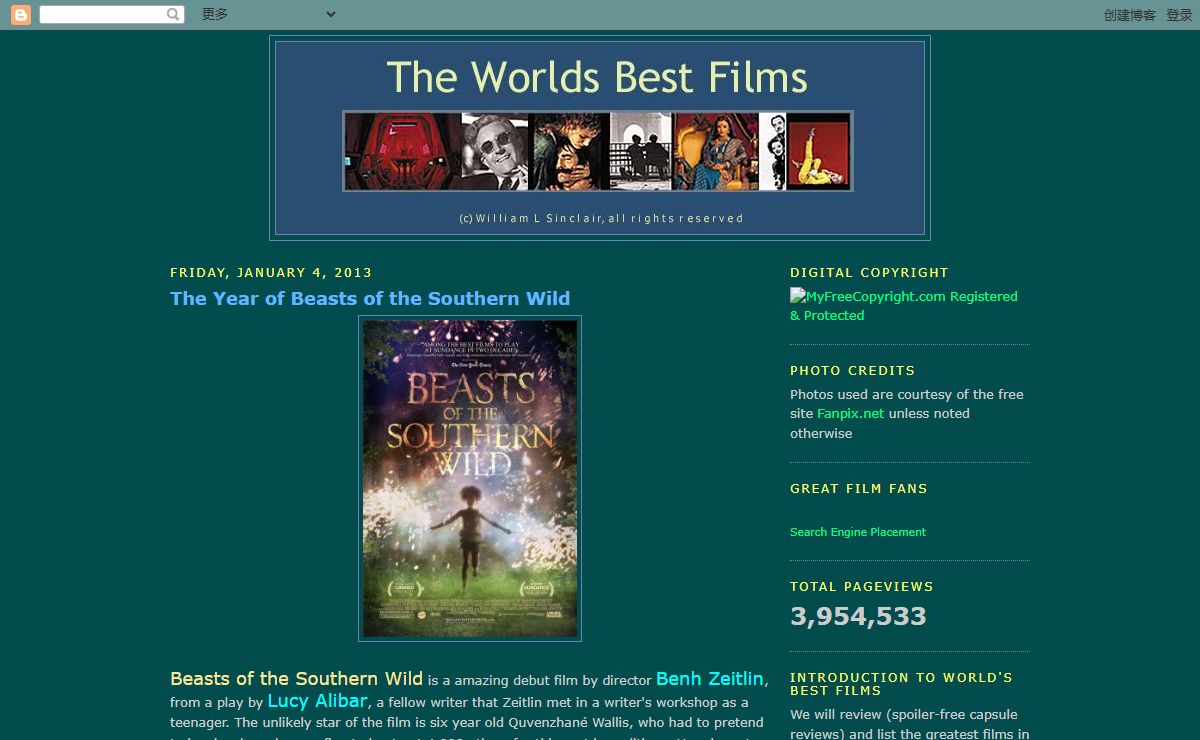Click the orange Blogger logo icon
The image size is (1200, 740).
(21, 15)
